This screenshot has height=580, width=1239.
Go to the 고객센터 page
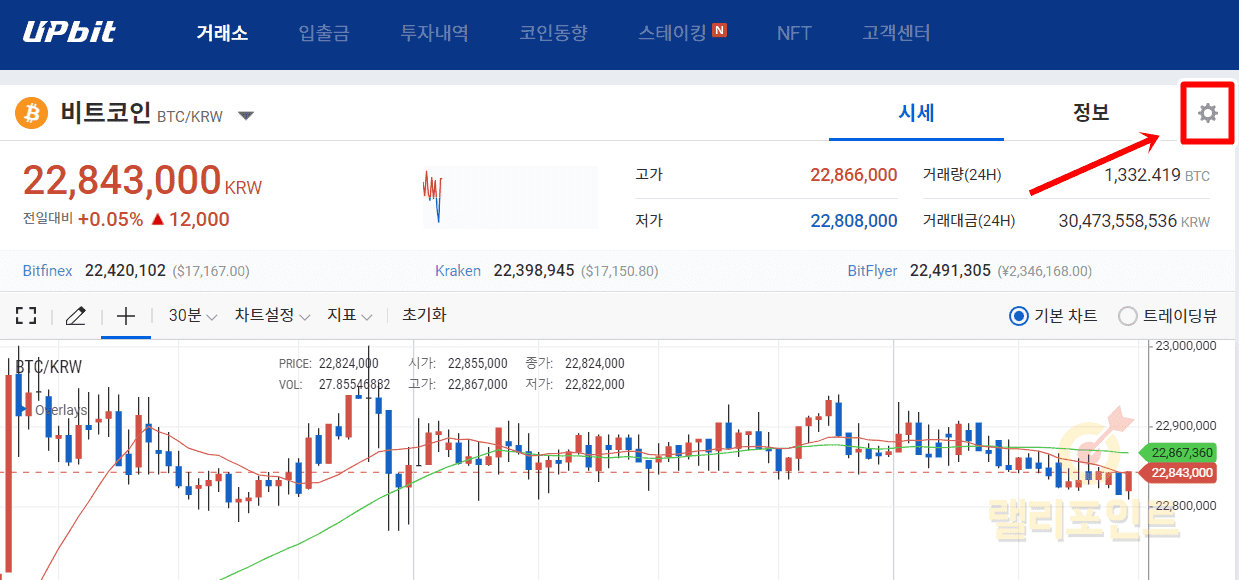[896, 33]
